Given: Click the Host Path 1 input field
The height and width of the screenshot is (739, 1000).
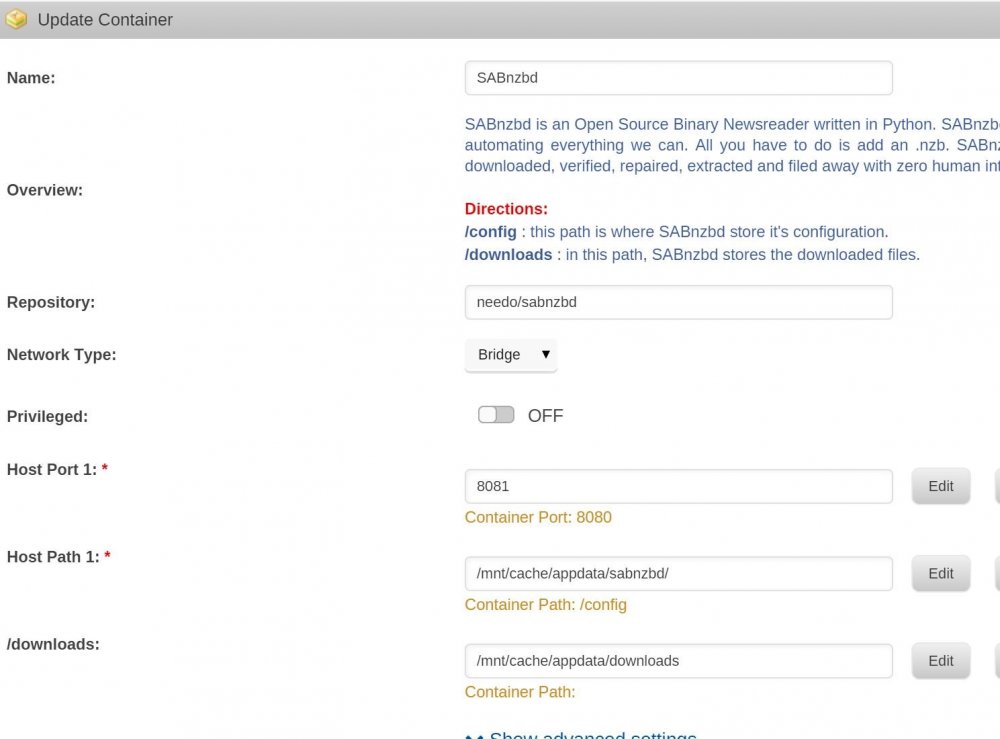Looking at the screenshot, I should 679,574.
